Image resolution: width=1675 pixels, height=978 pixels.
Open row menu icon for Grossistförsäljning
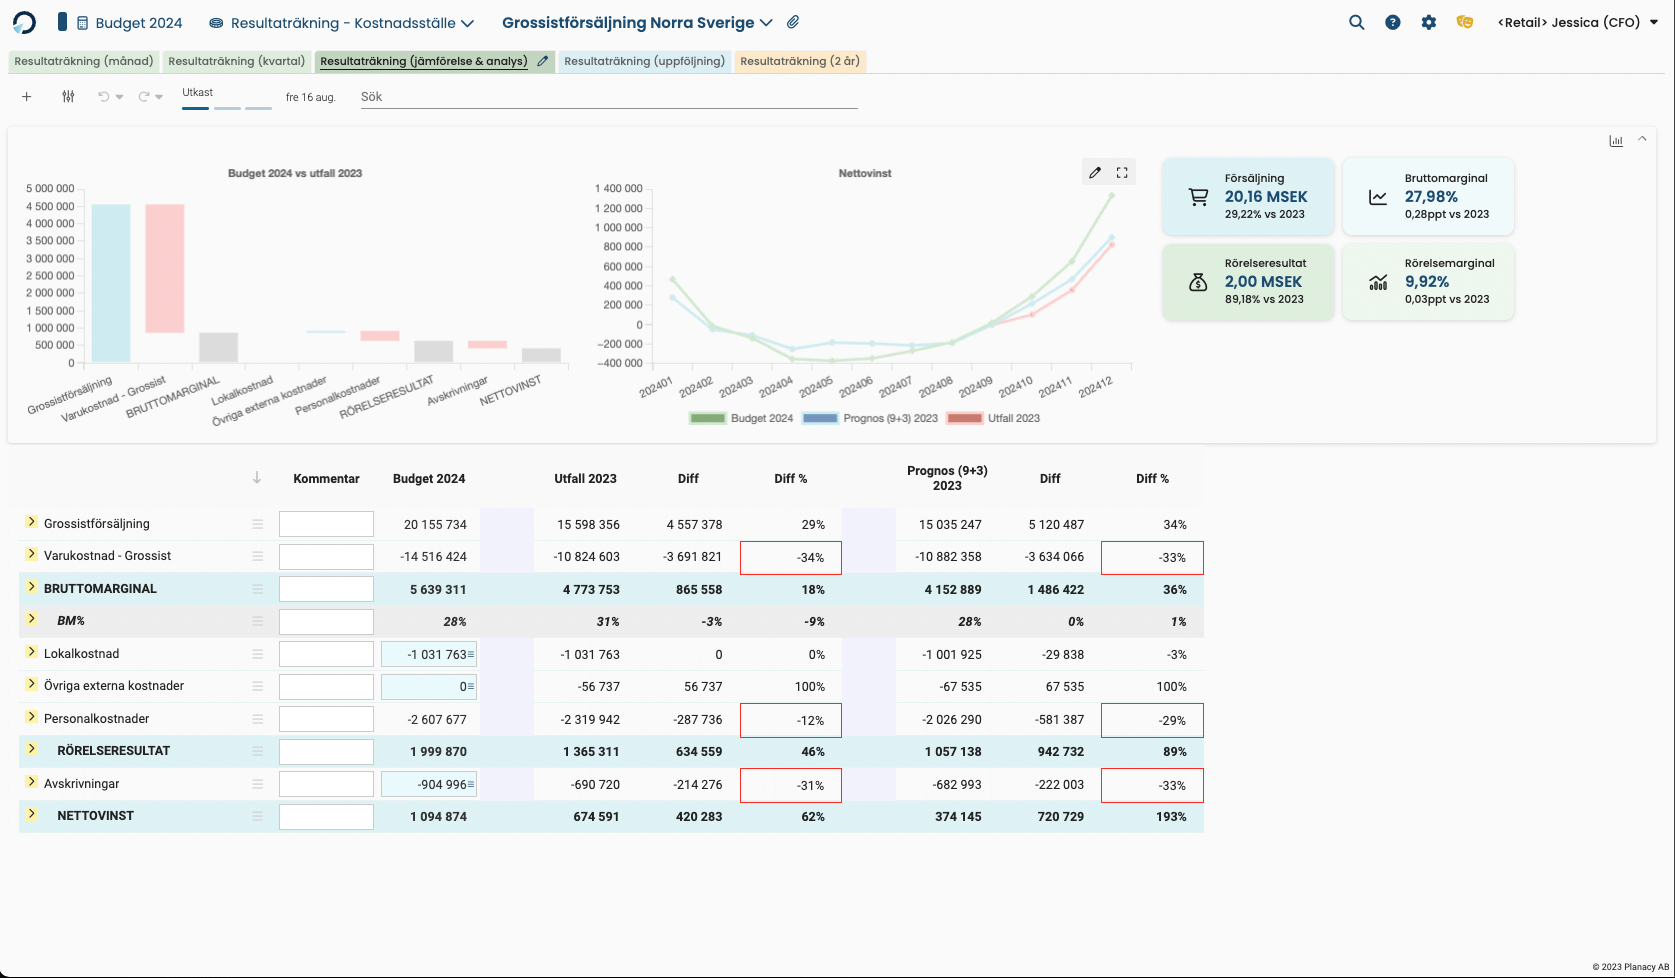point(257,524)
